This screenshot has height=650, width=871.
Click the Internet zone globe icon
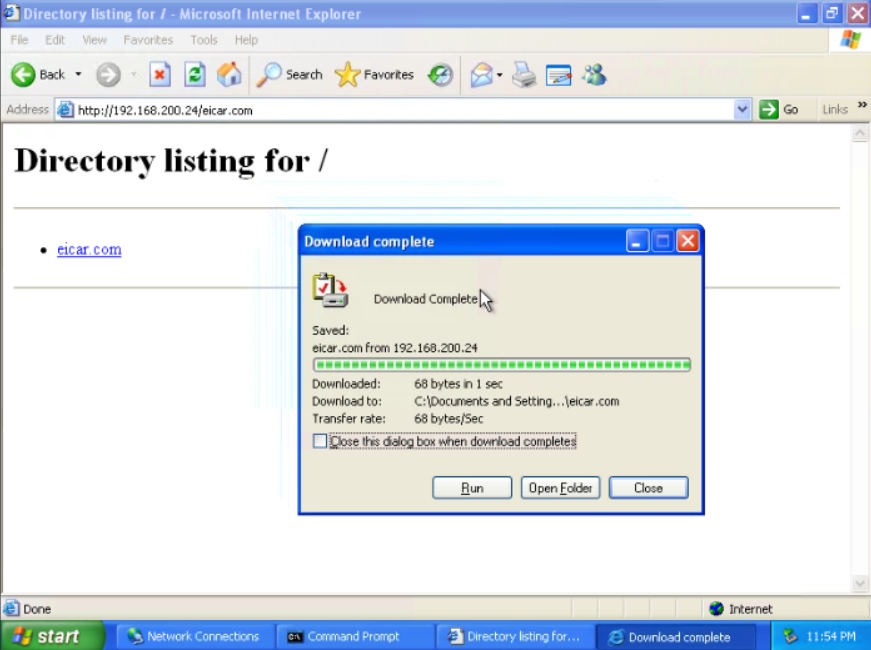tap(716, 609)
